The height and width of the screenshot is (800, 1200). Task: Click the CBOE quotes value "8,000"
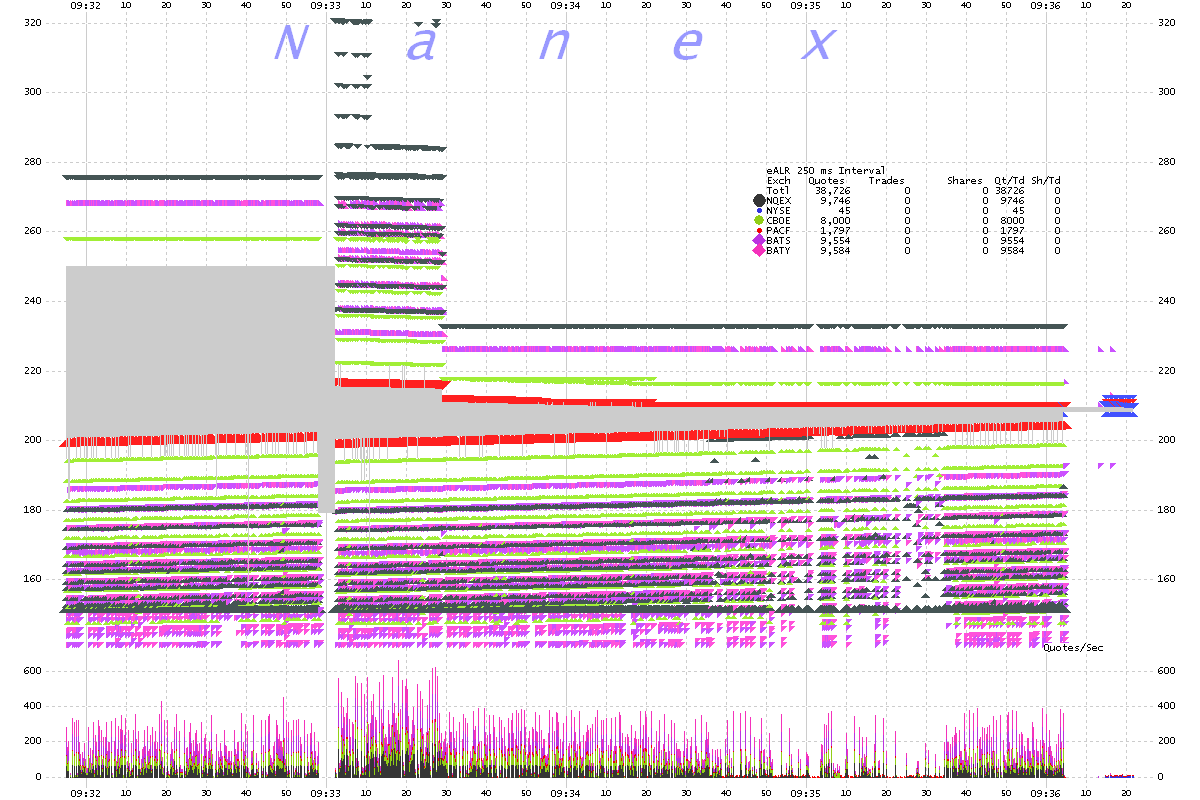(x=835, y=220)
